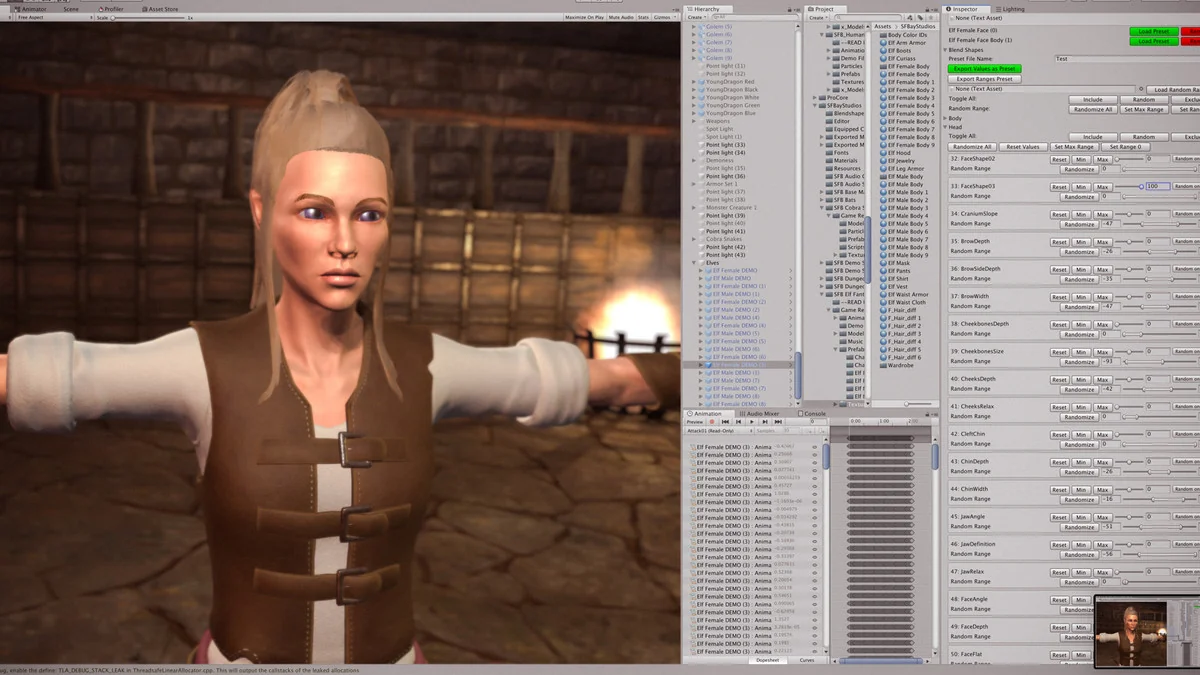The image size is (1200, 675).
Task: Open the Hierarchy Create dropdown
Action: (x=696, y=17)
